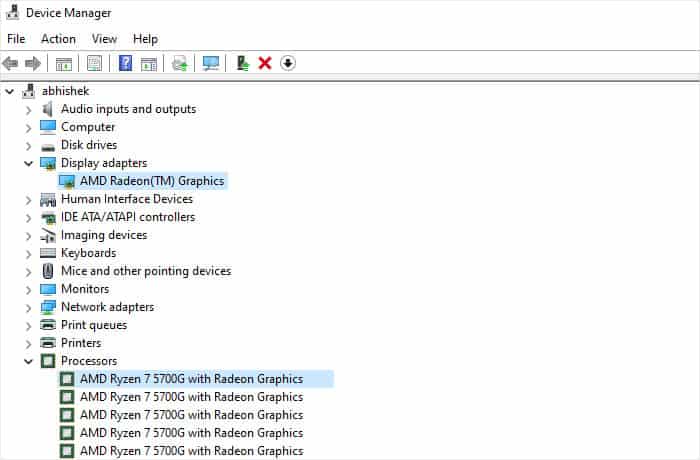Click the Human Interface Devices icon
This screenshot has height=460, width=700.
tap(48, 199)
